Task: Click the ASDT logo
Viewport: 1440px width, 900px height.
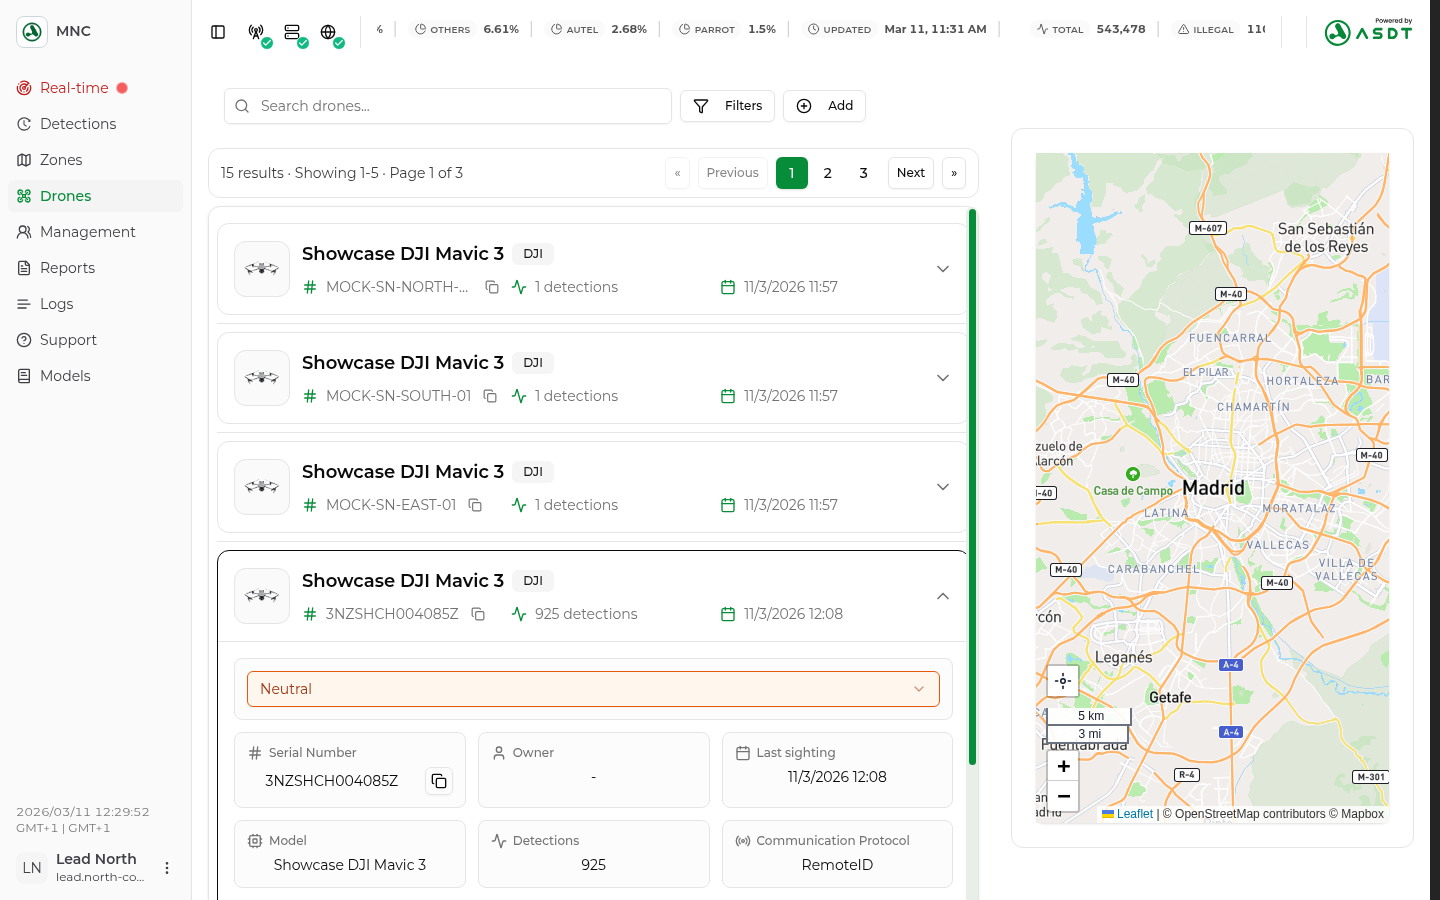Action: click(1368, 32)
